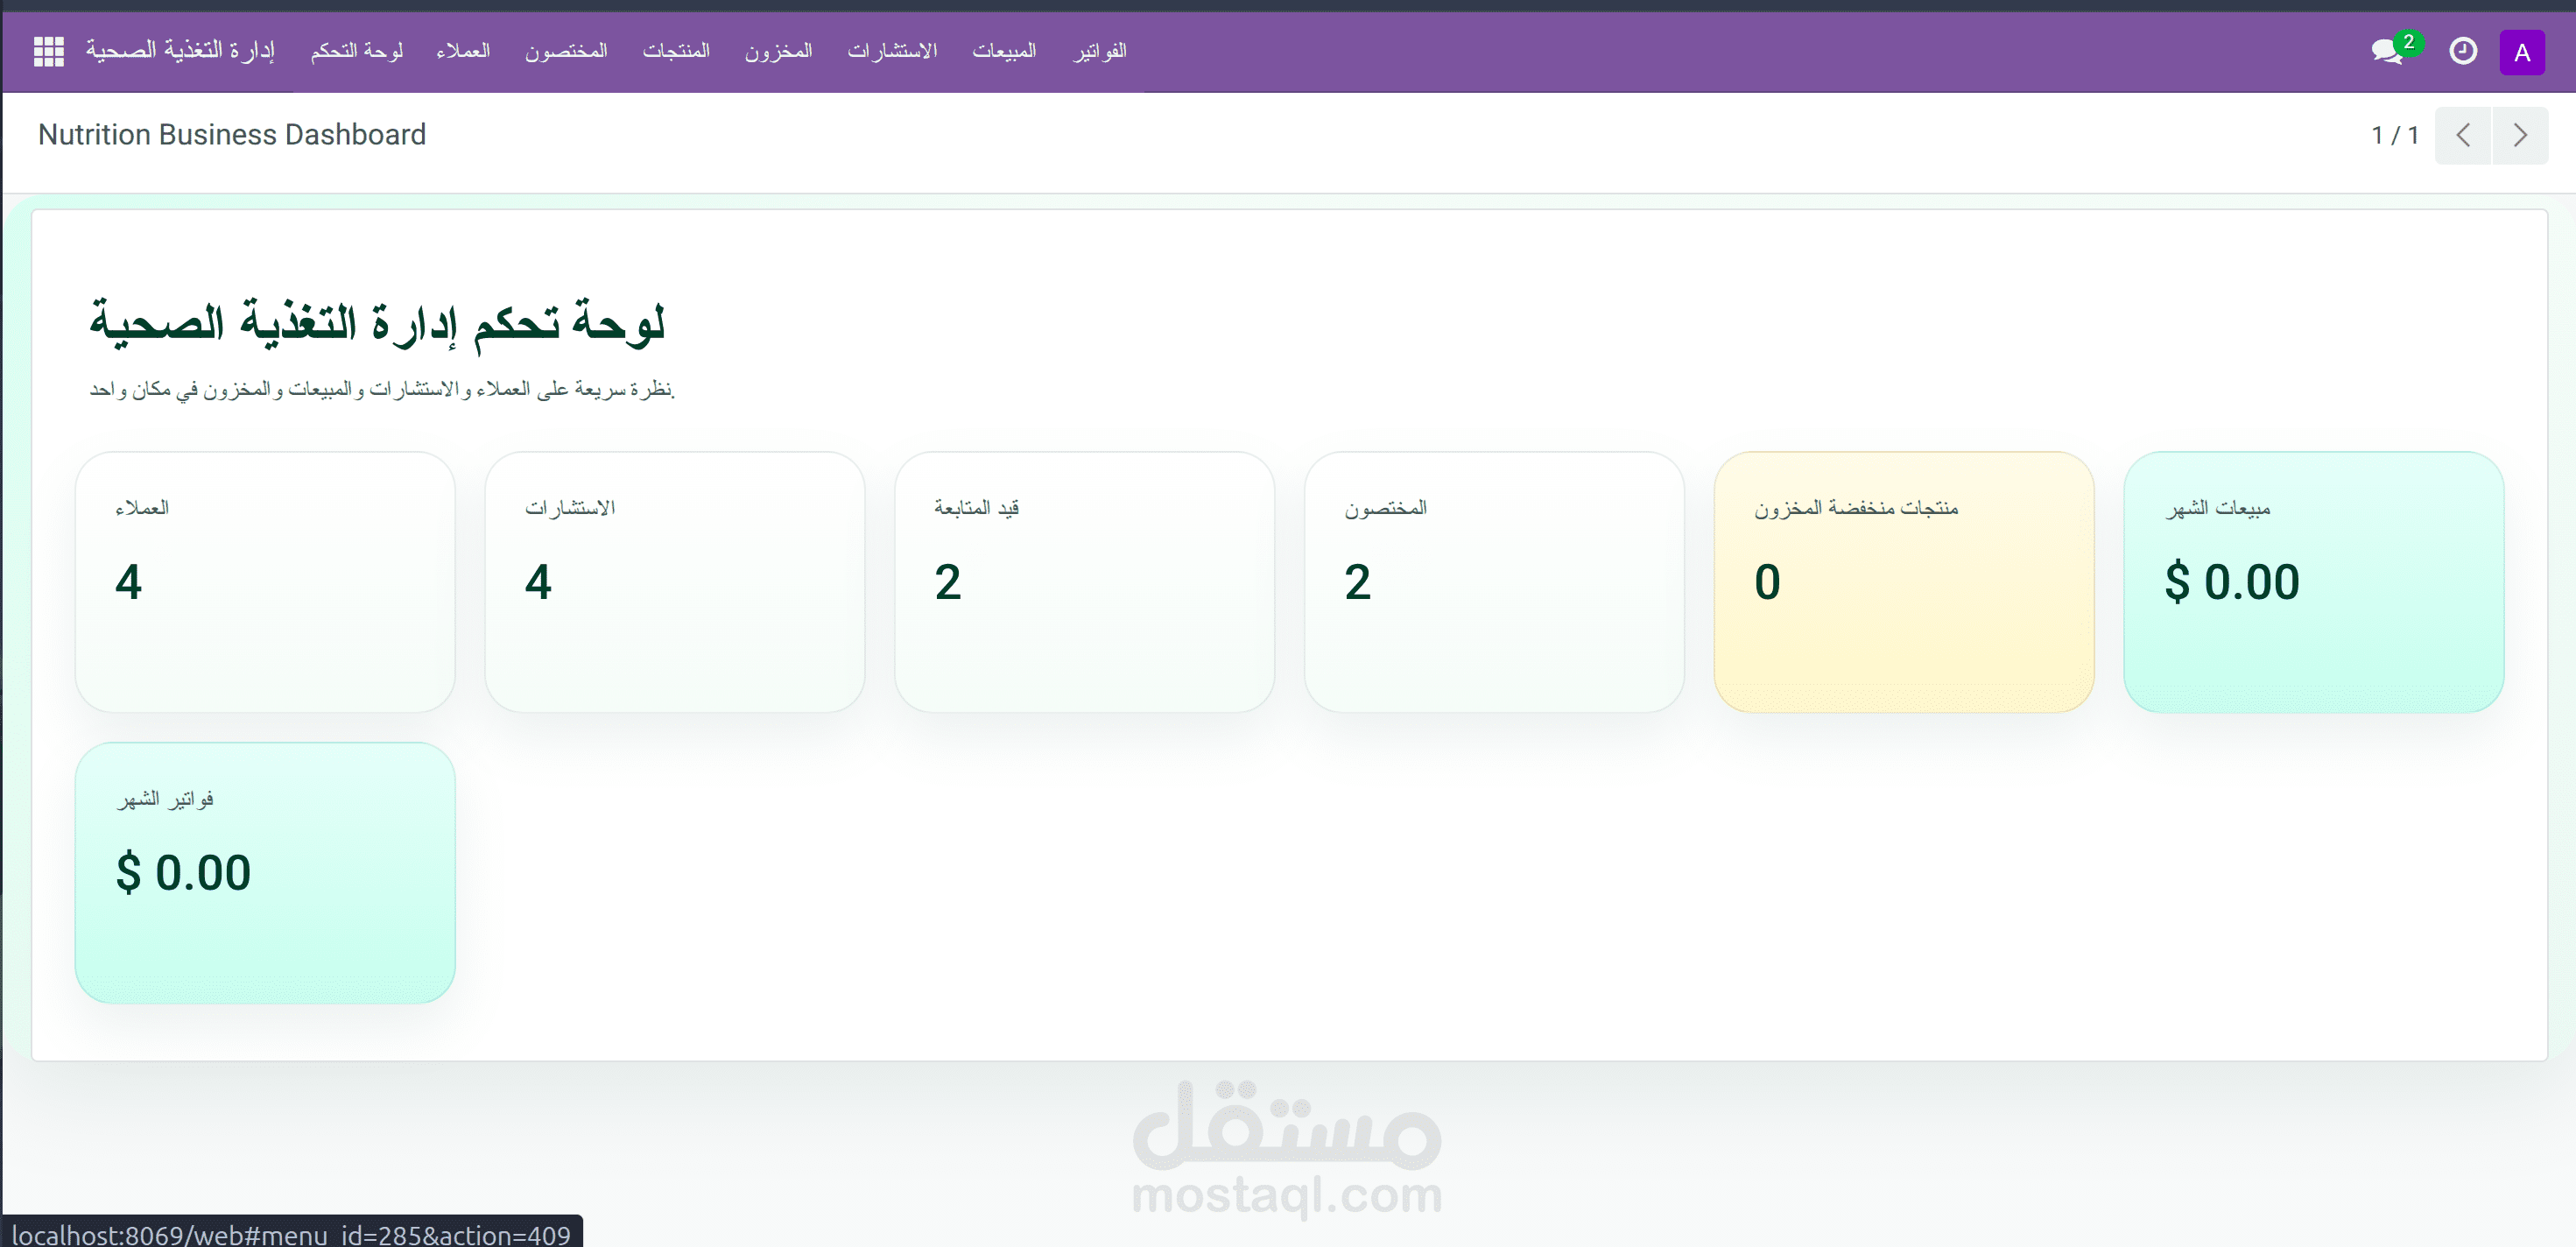
Task: Click the قيد المتابعة stat card
Action: click(x=1084, y=582)
